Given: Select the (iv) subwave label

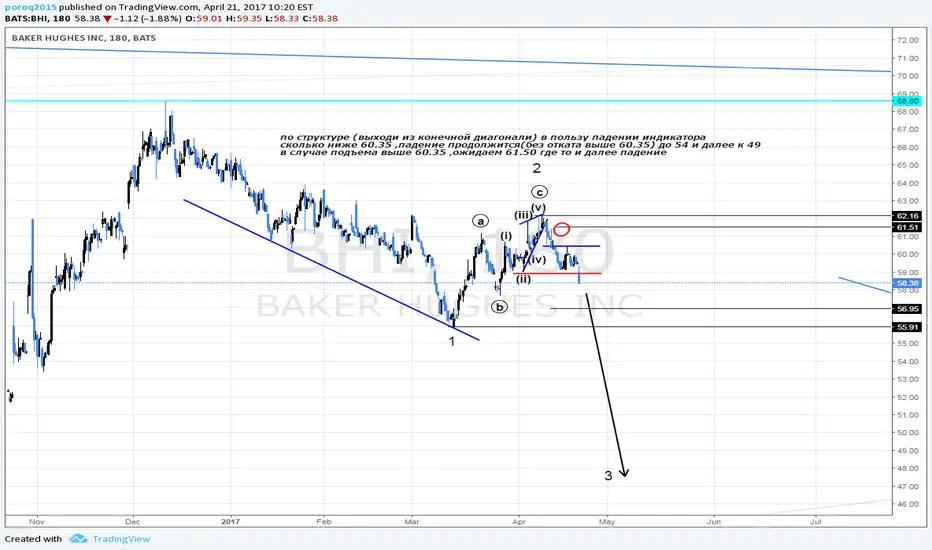Looking at the screenshot, I should pyautogui.click(x=537, y=260).
